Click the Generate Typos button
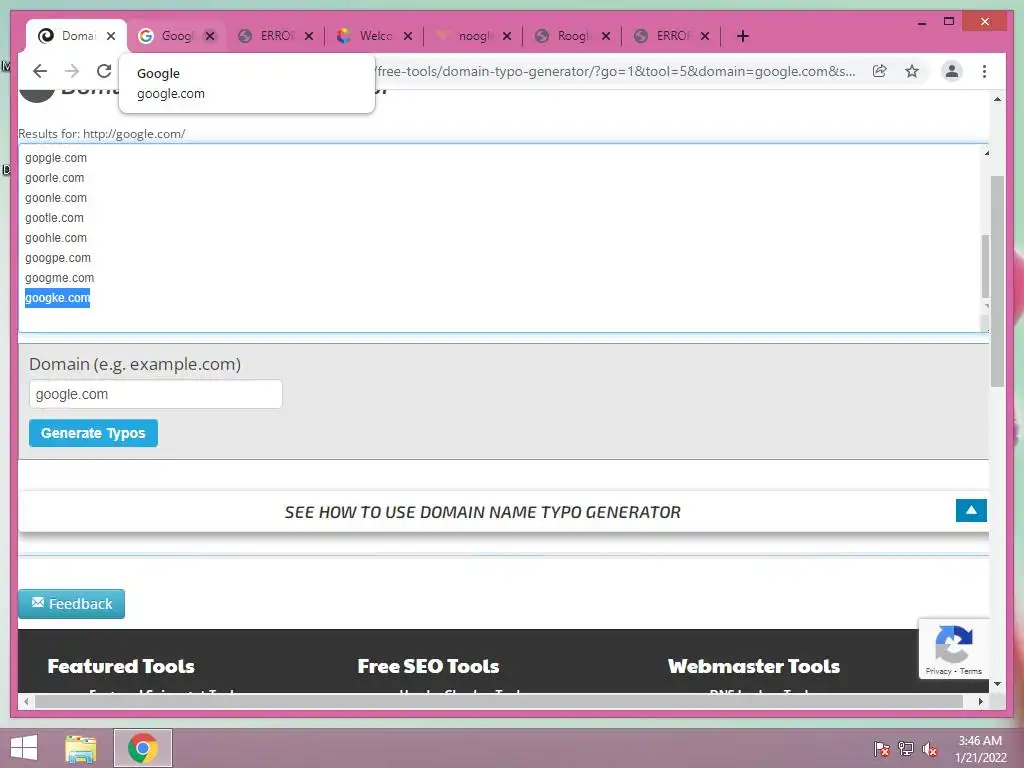This screenshot has width=1024, height=768. [93, 433]
